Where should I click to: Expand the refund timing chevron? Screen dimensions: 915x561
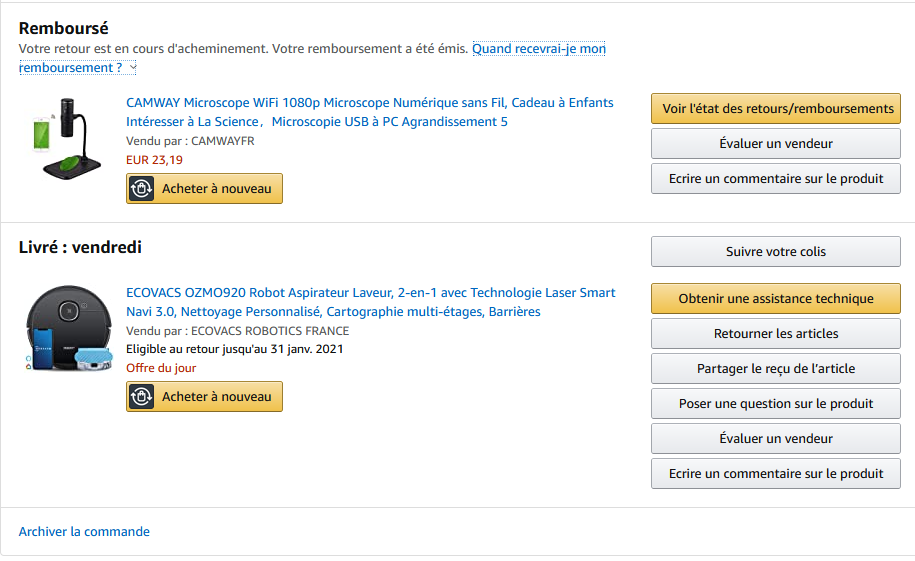coord(133,68)
